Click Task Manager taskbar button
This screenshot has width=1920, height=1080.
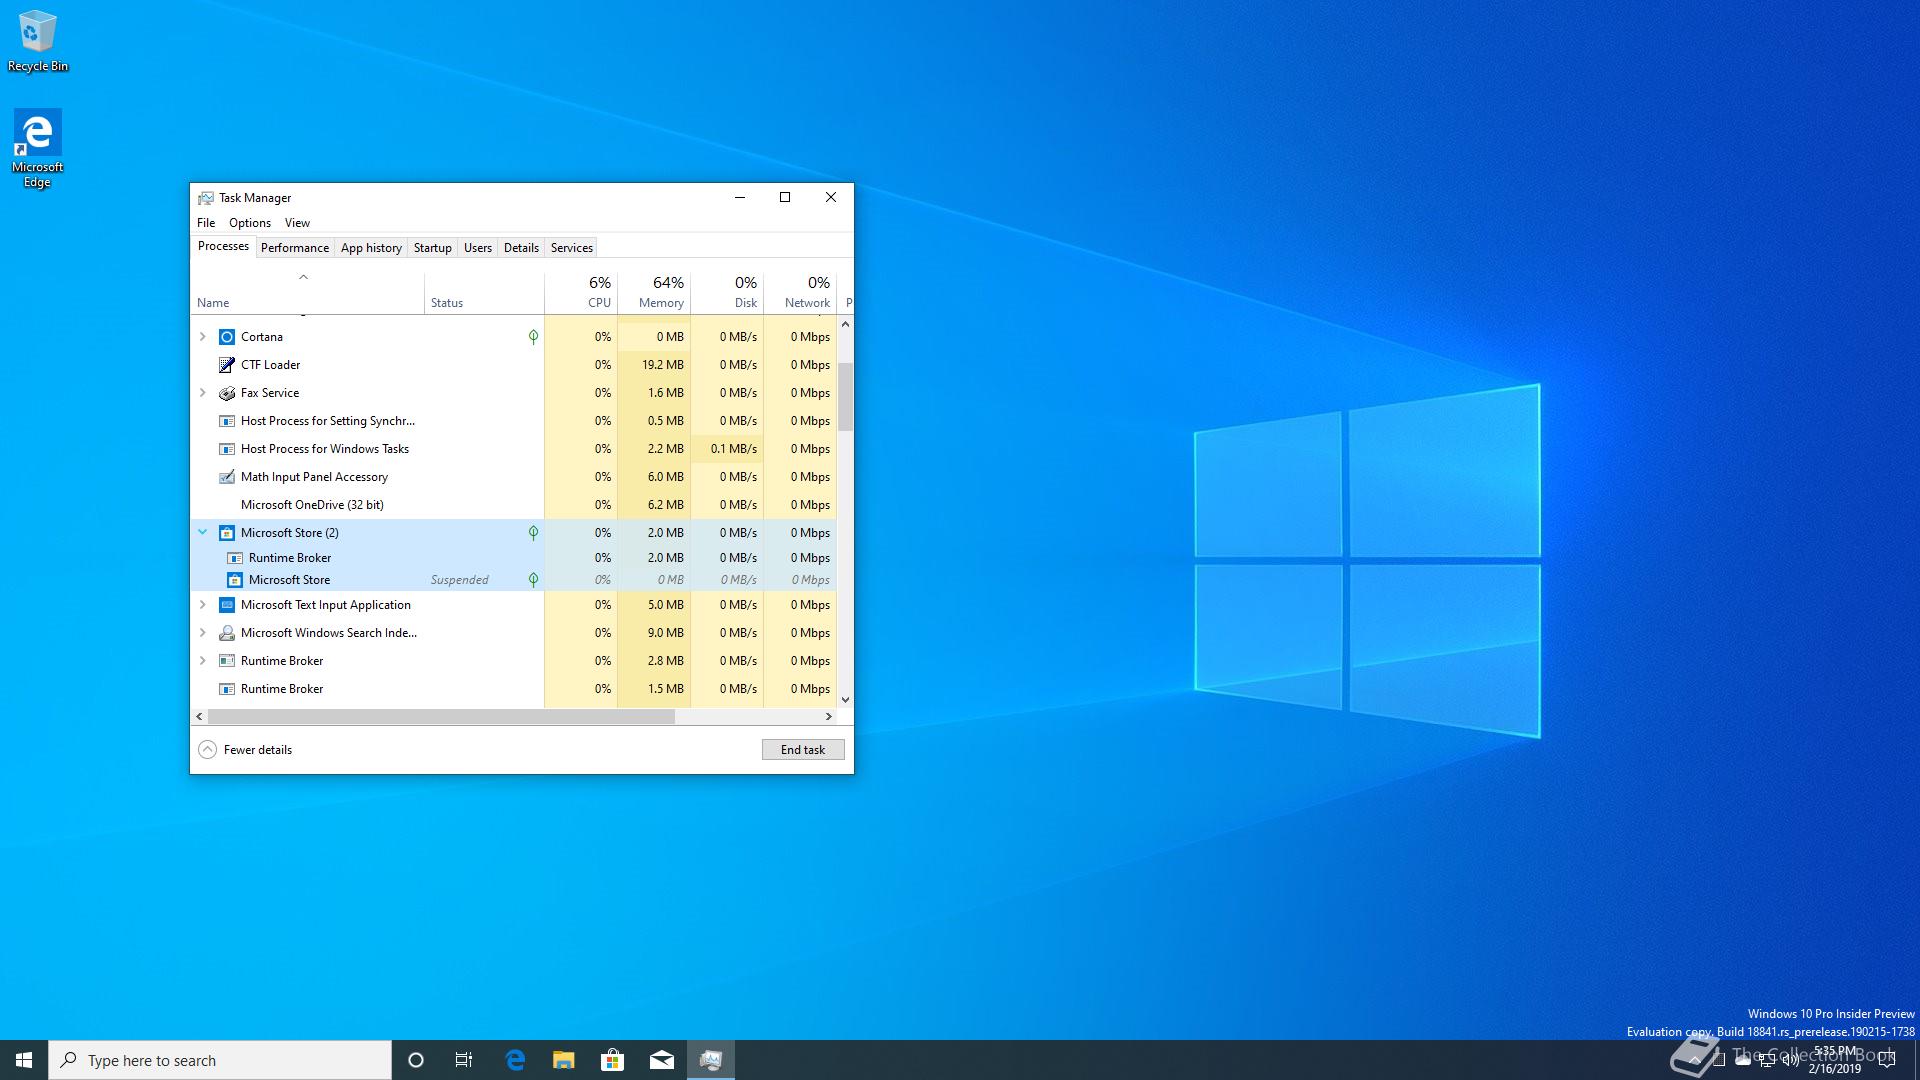(x=711, y=1060)
